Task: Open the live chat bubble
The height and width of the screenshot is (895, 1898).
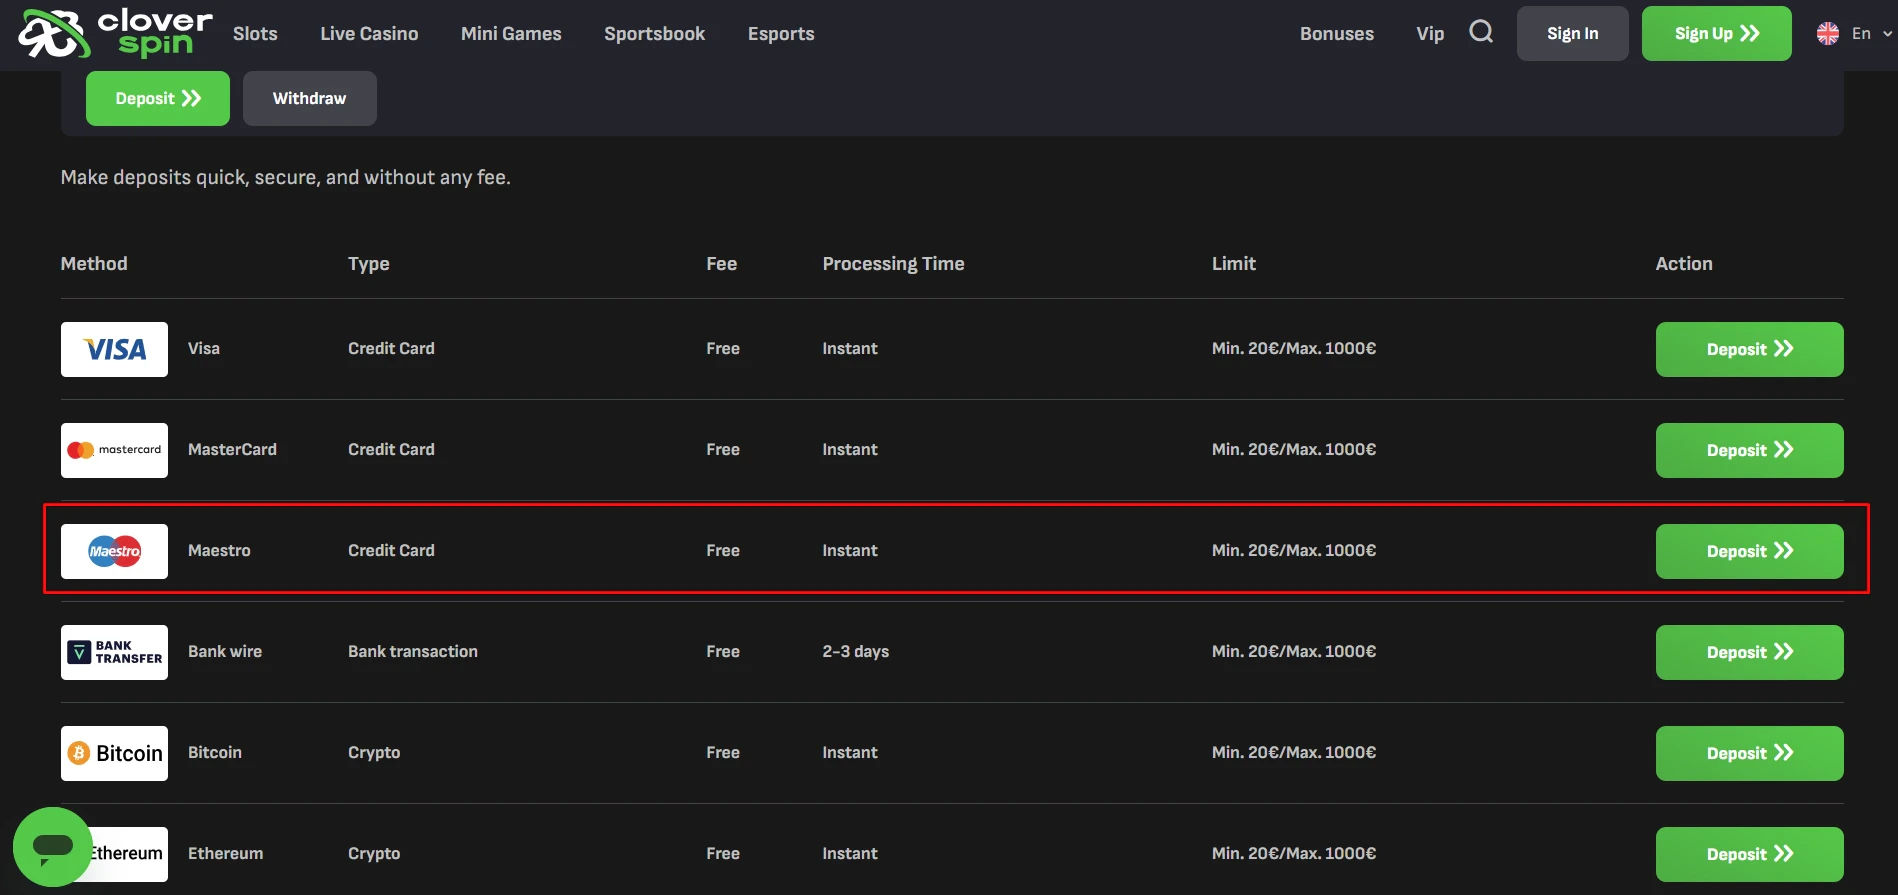Action: pyautogui.click(x=53, y=847)
